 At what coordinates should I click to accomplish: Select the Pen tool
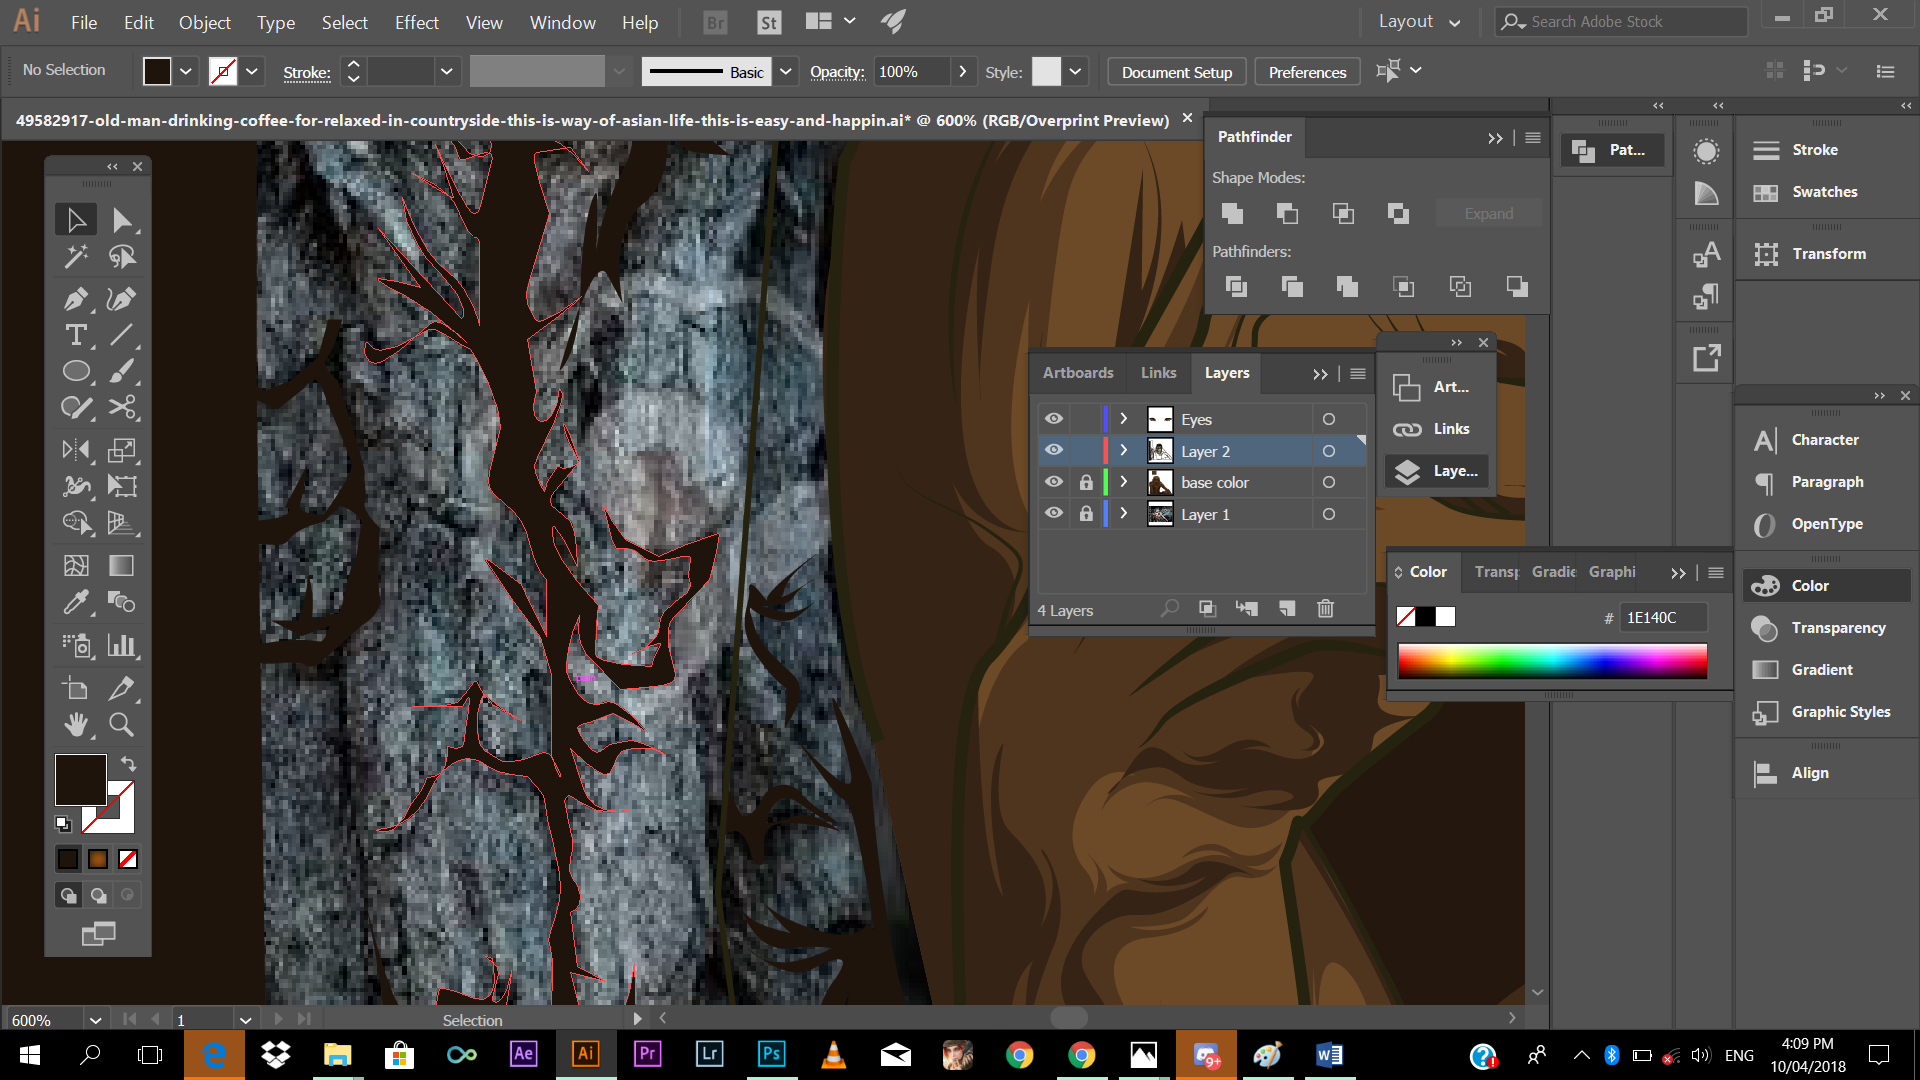tap(76, 299)
